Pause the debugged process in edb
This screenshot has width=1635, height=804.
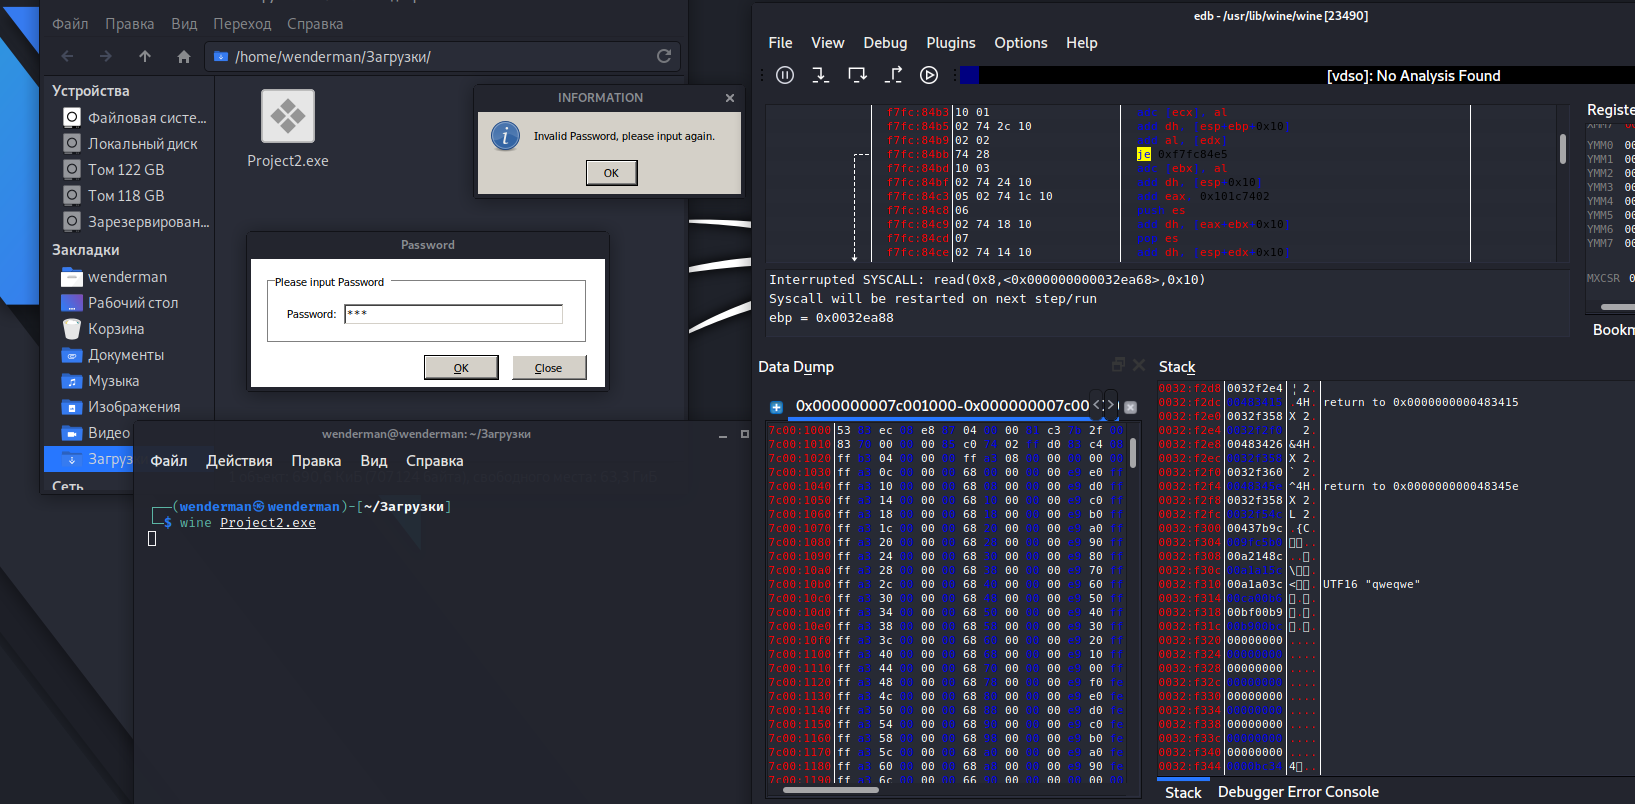point(785,75)
